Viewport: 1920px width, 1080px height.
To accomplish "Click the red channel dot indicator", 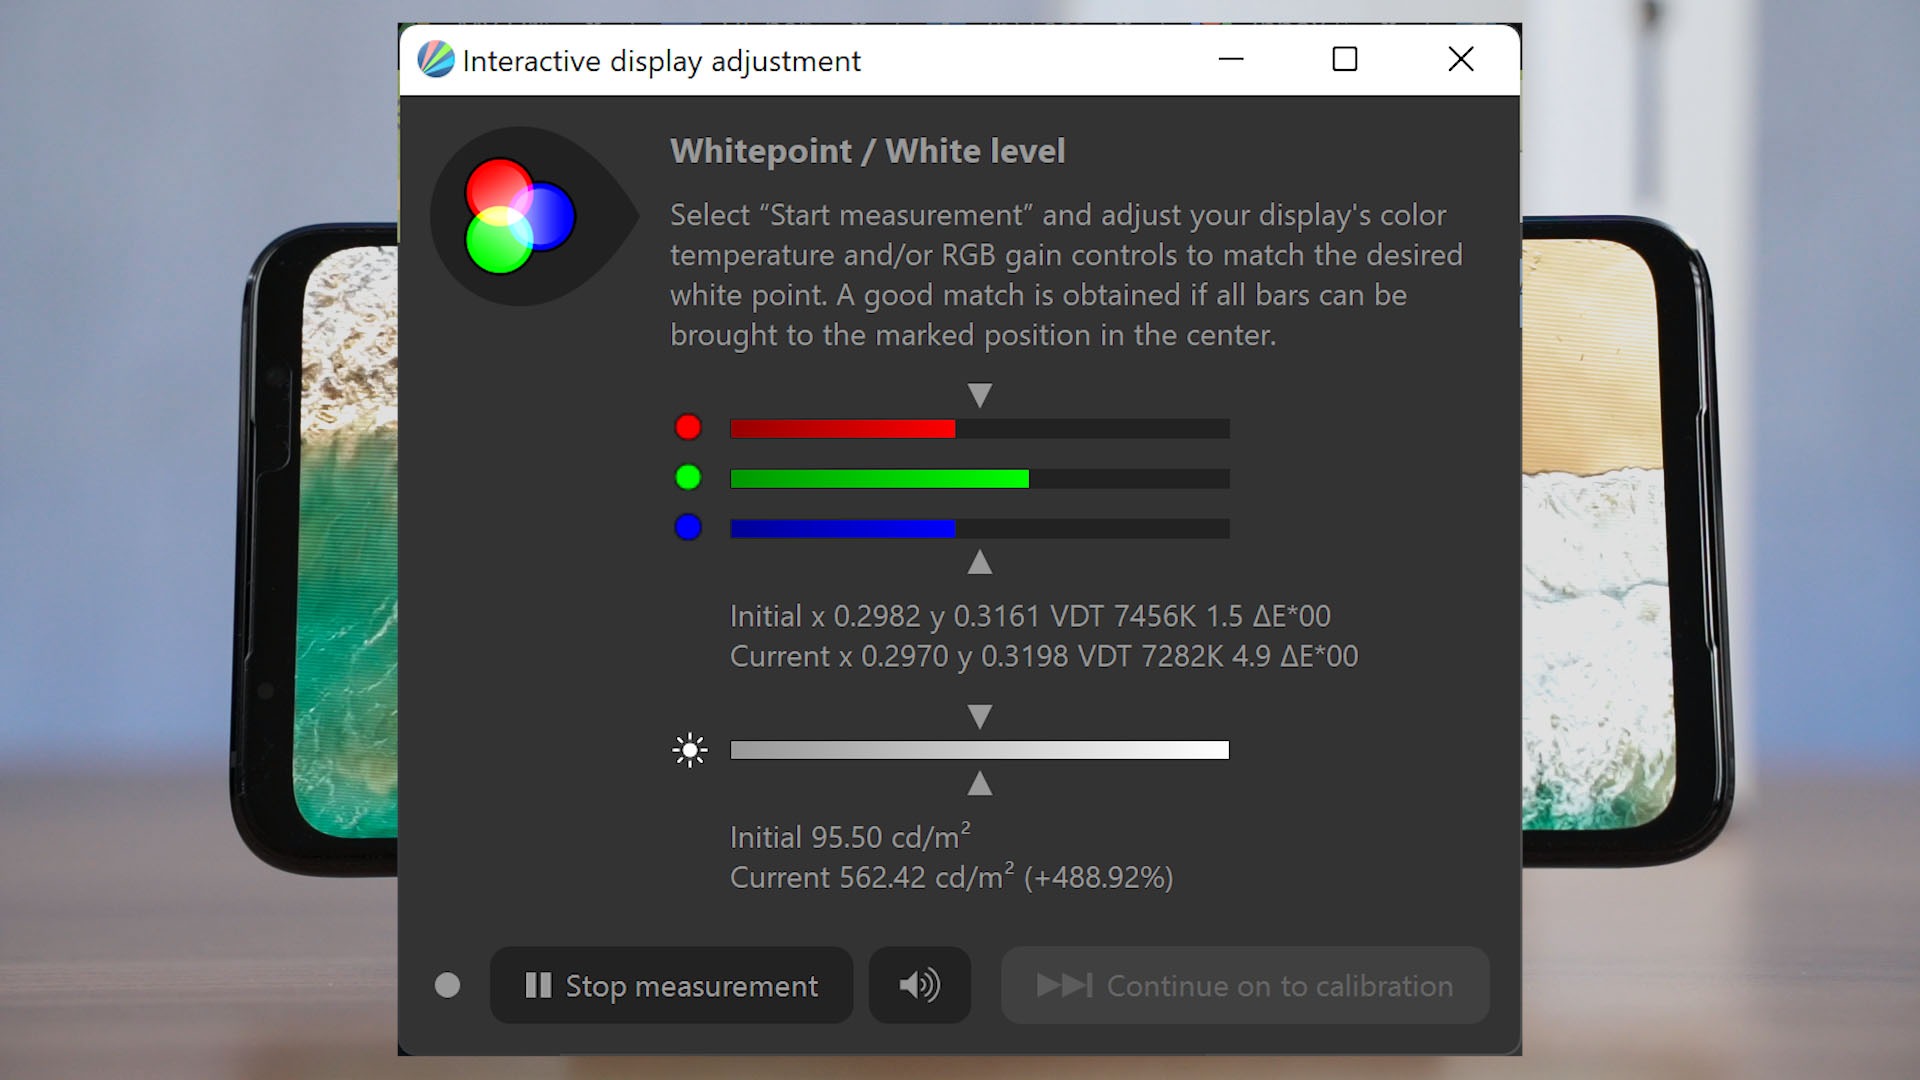I will [x=688, y=428].
